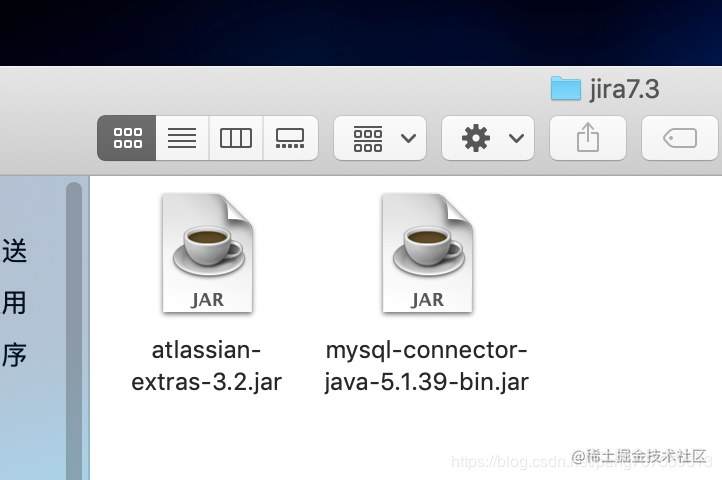Click the jira7.3 window title text
The height and width of the screenshot is (480, 722).
624,89
